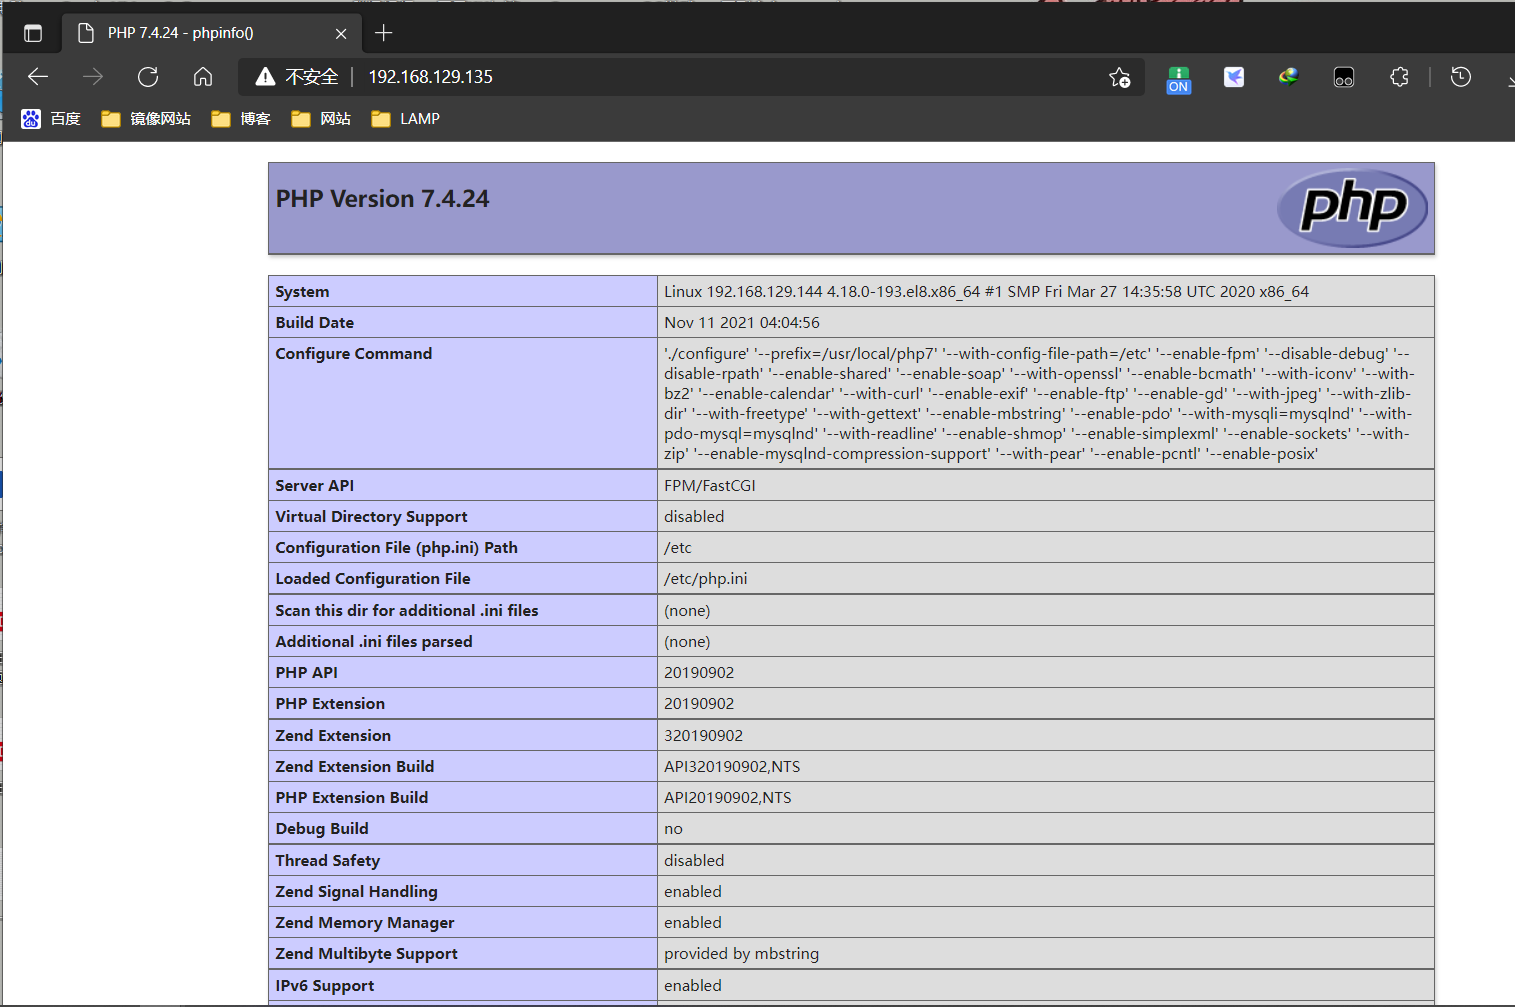This screenshot has height=1007, width=1515.
Task: Click the Configuration File (php.ini) Path label
Action: [x=397, y=548]
